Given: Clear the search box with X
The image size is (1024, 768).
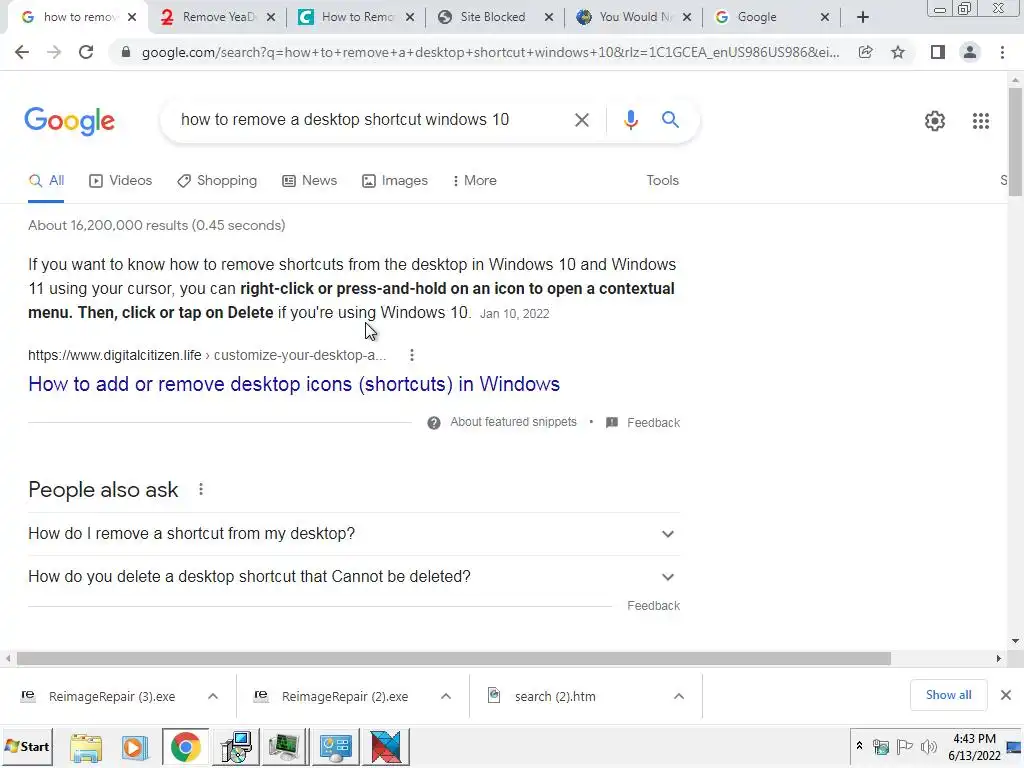Looking at the screenshot, I should pos(581,120).
